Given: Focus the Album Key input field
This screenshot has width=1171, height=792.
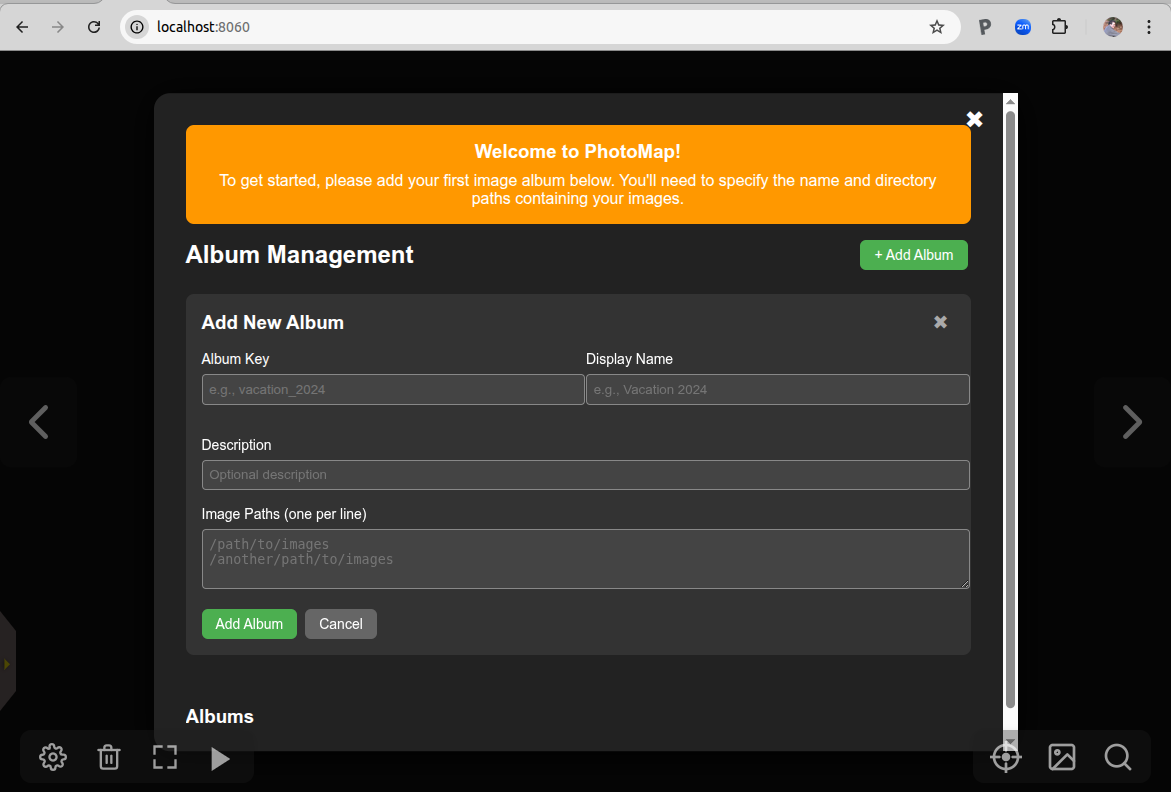Looking at the screenshot, I should click(x=393, y=390).
